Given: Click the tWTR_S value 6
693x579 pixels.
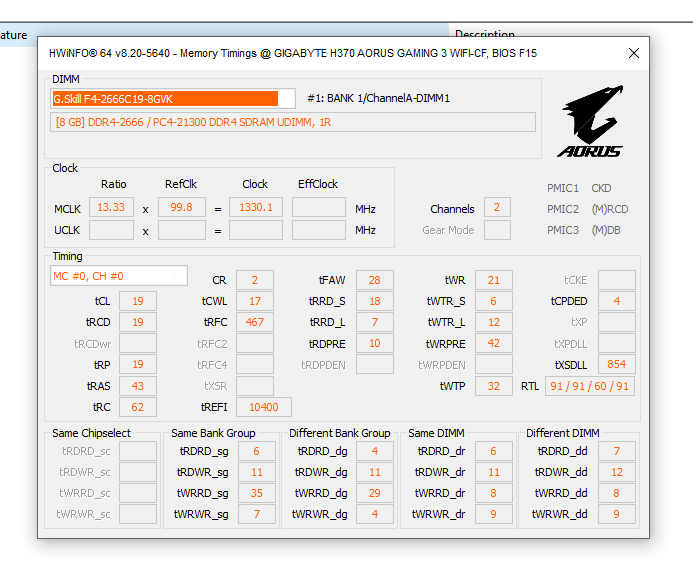Looking at the screenshot, I should [x=494, y=301].
